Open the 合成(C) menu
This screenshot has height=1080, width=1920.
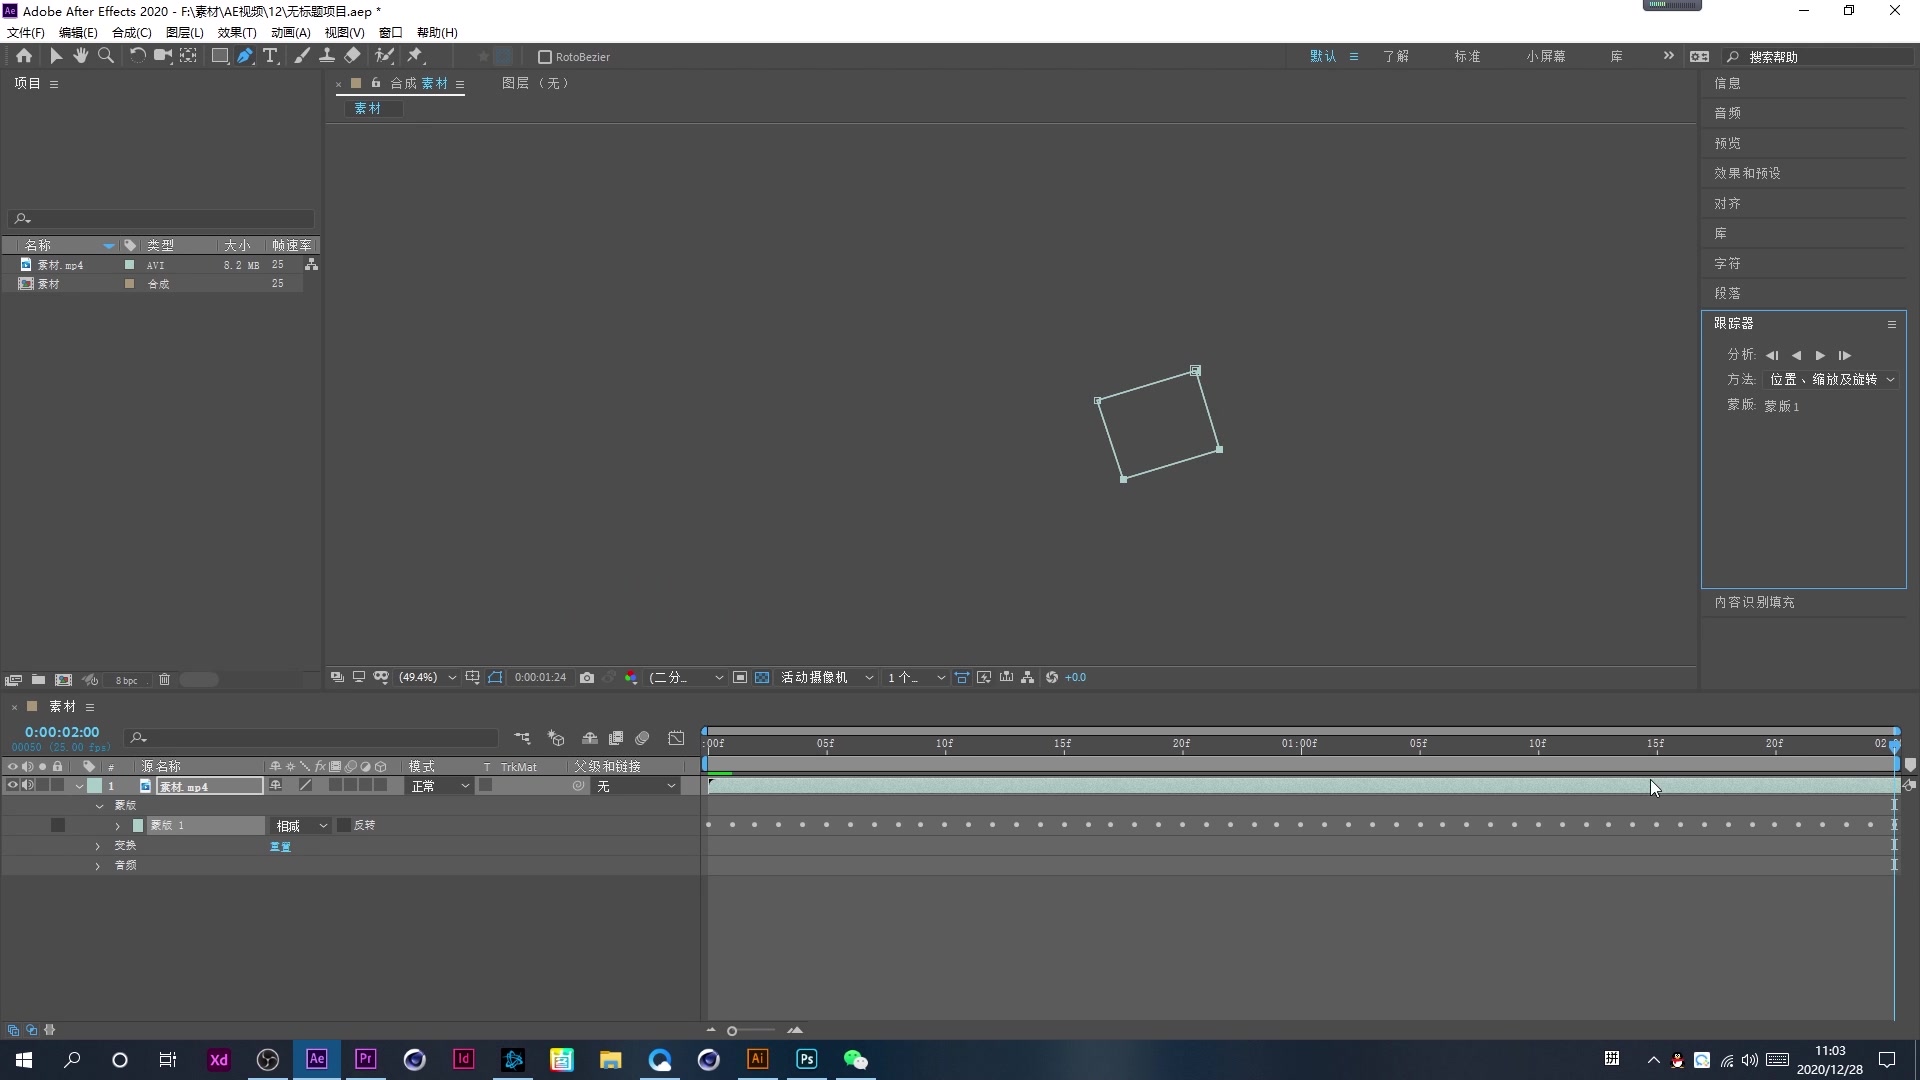[132, 32]
